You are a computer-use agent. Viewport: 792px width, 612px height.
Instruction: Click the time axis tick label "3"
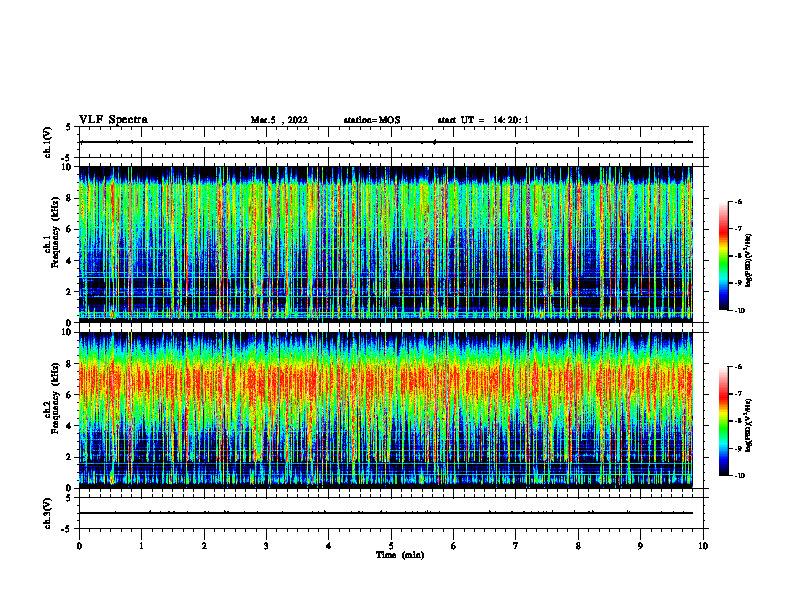click(266, 546)
